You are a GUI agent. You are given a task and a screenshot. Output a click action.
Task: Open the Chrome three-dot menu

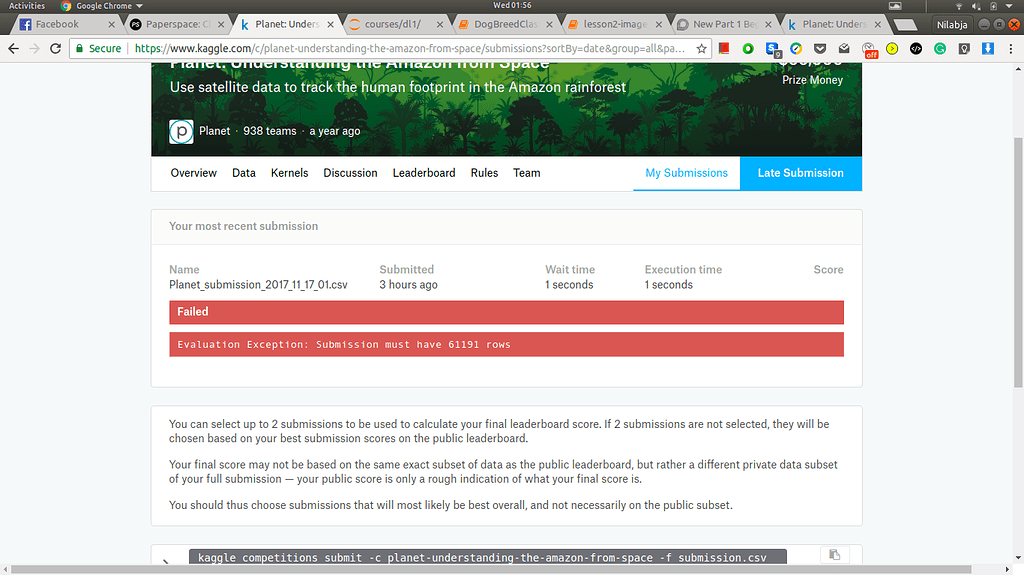pyautogui.click(x=1010, y=48)
